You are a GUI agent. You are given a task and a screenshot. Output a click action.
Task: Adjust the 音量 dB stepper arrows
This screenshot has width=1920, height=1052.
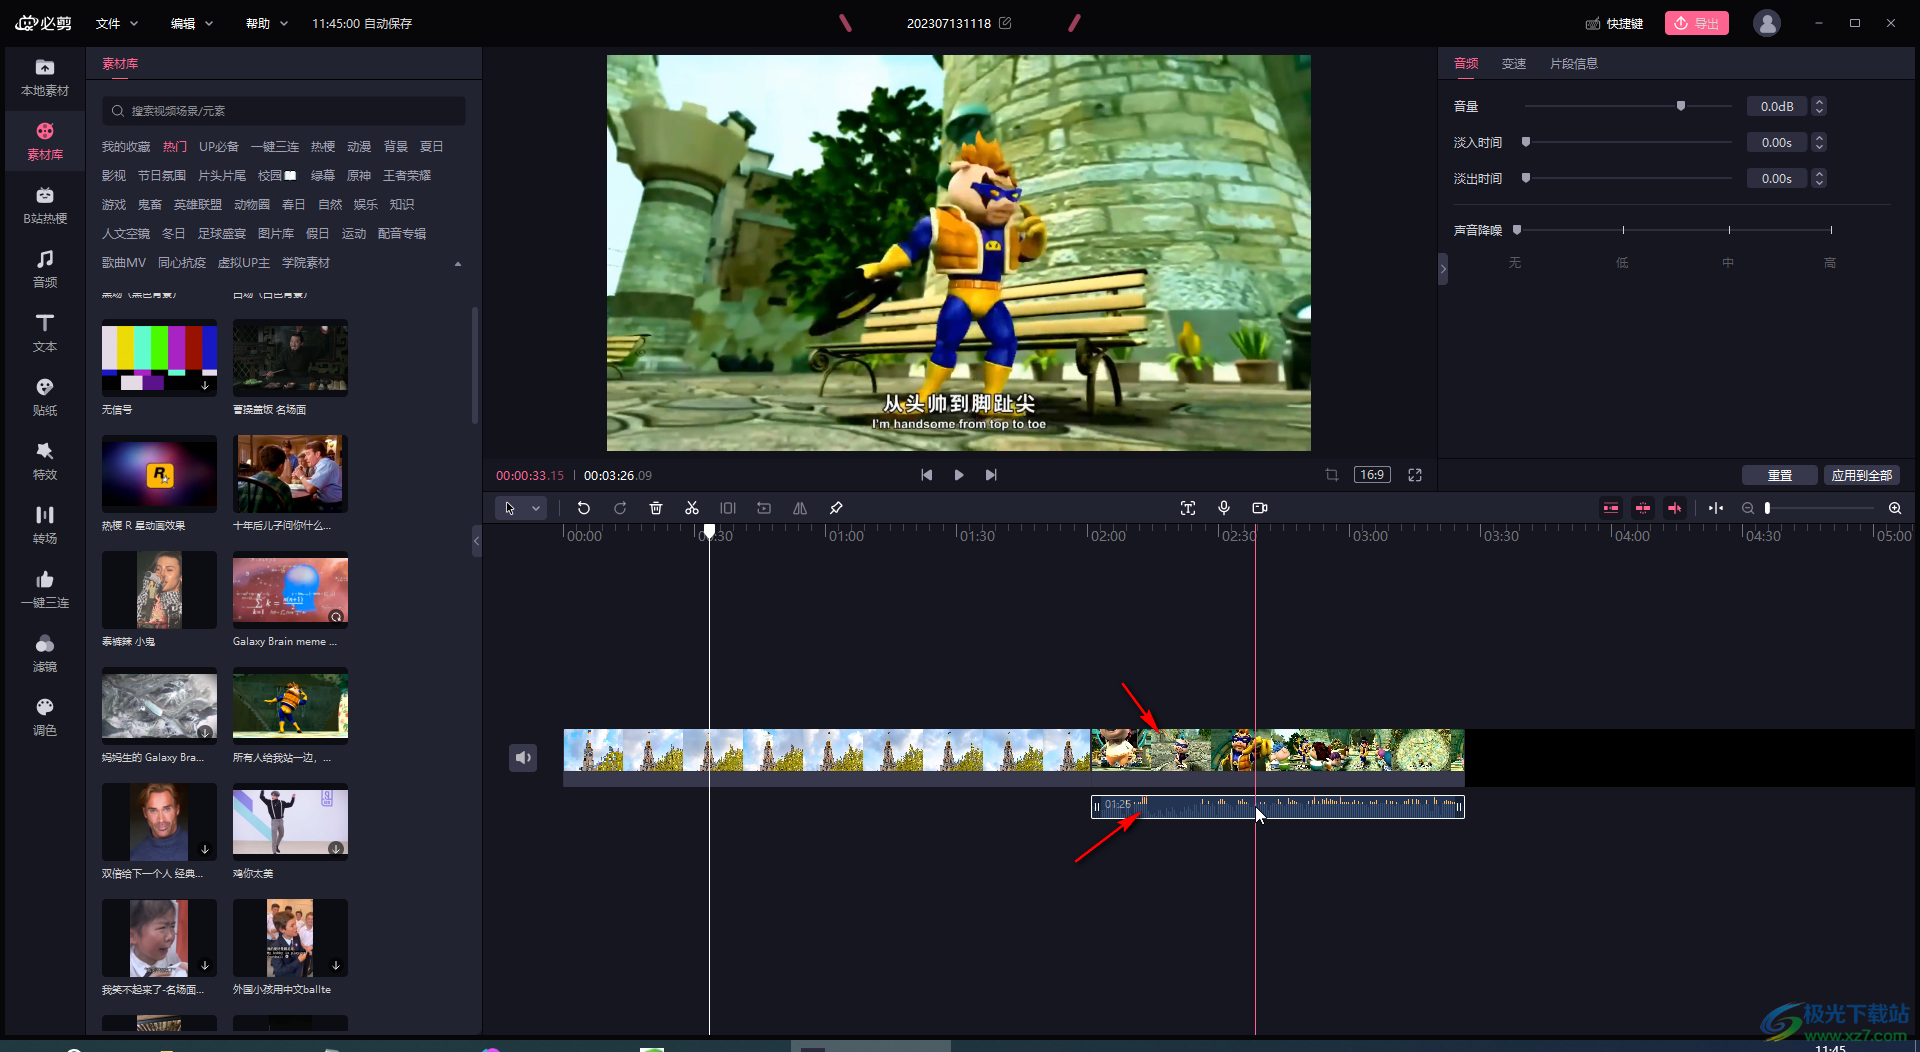pyautogui.click(x=1819, y=106)
